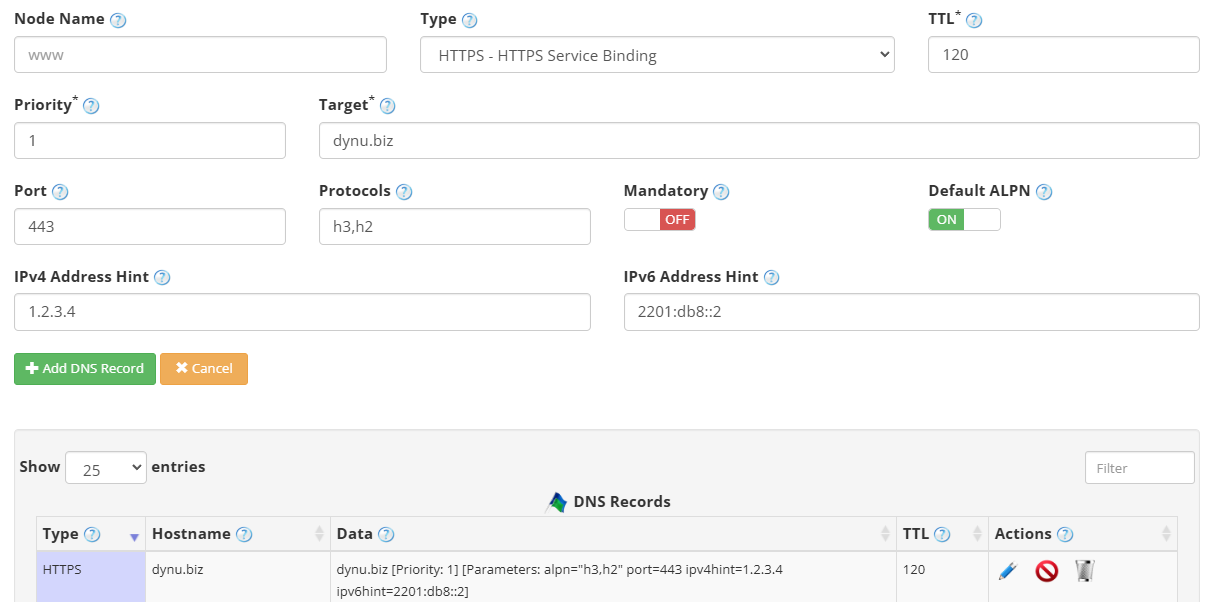The width and height of the screenshot is (1209, 602).
Task: Open the record Type dropdown
Action: [656, 54]
